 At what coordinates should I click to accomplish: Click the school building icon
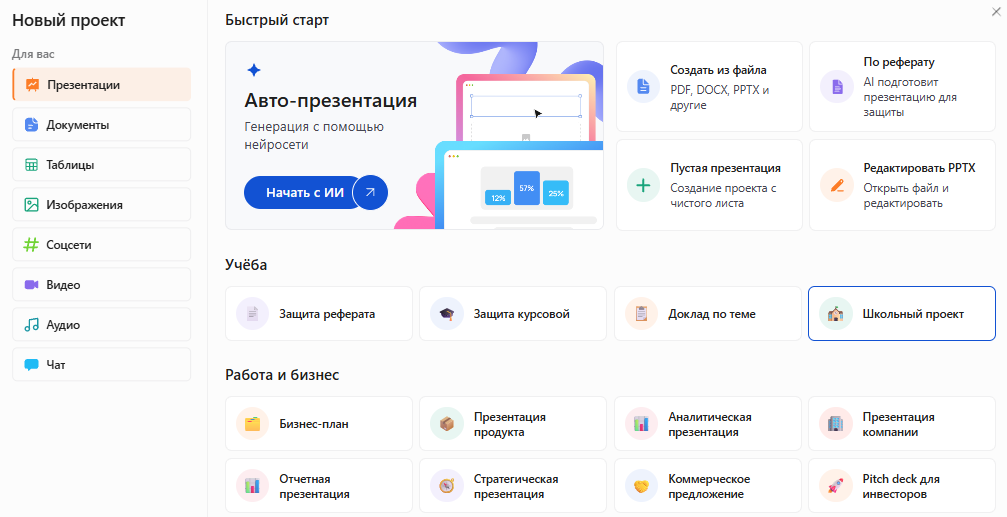(836, 313)
